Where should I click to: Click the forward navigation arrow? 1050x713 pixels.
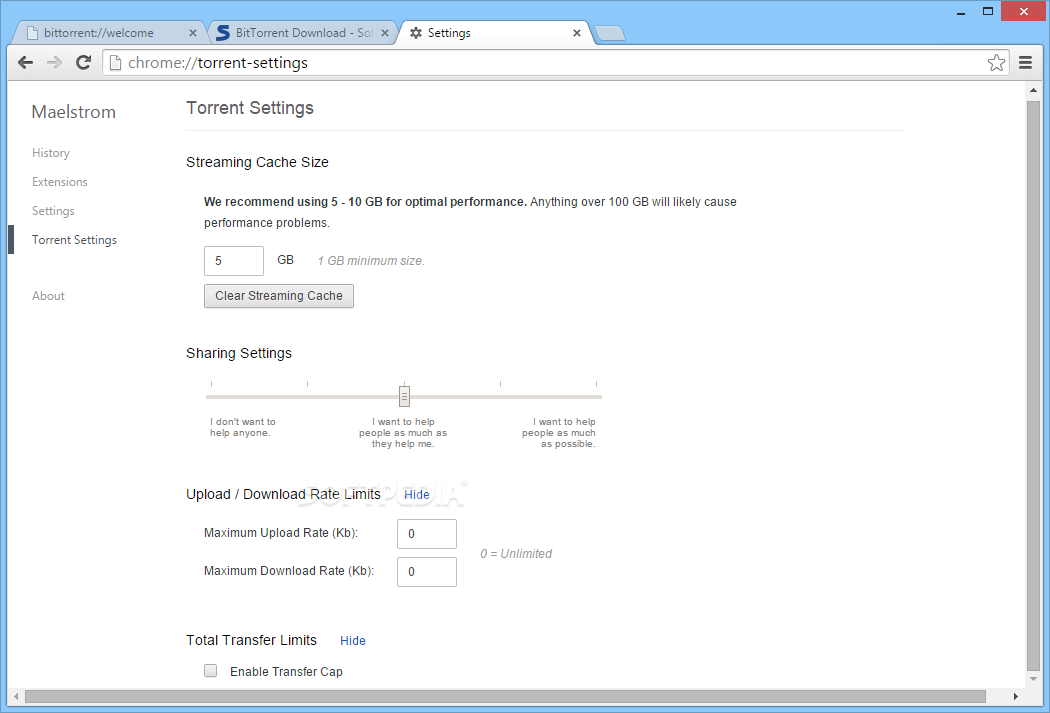[54, 62]
